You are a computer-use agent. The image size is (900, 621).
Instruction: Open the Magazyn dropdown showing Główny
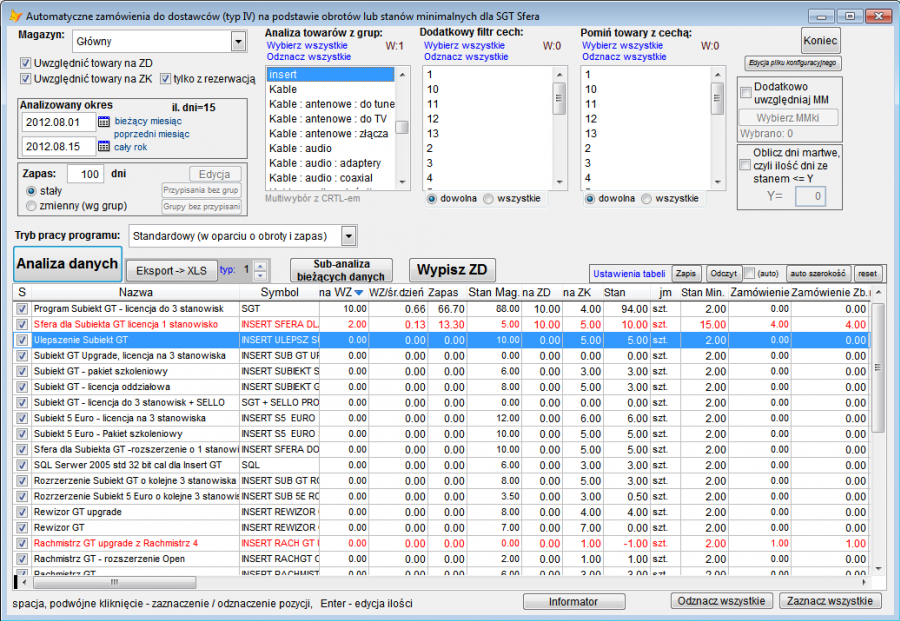(238, 41)
